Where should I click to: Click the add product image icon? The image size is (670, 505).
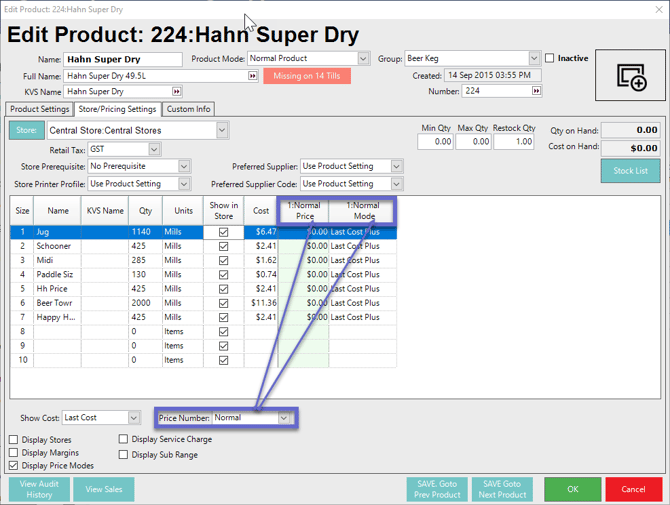631,76
